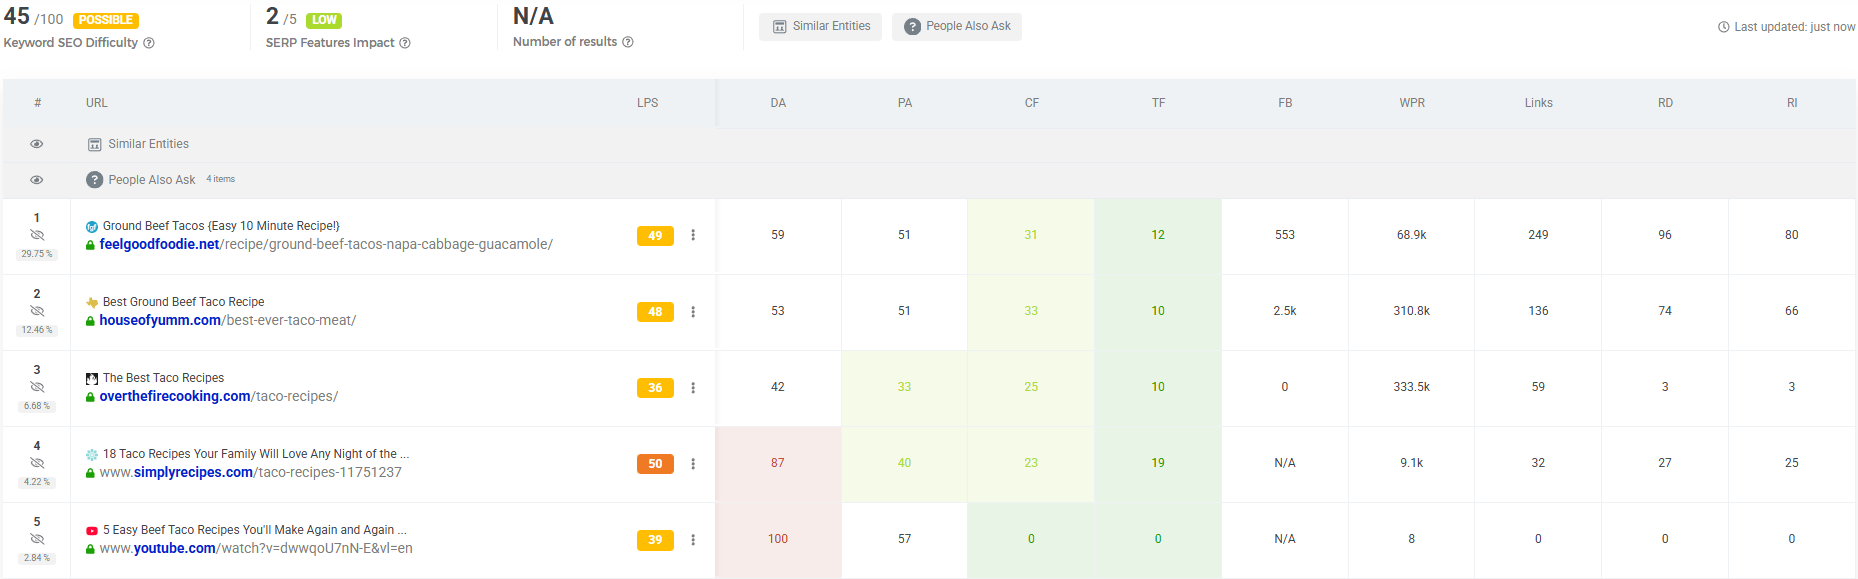Sort by the Links column header

1539,103
